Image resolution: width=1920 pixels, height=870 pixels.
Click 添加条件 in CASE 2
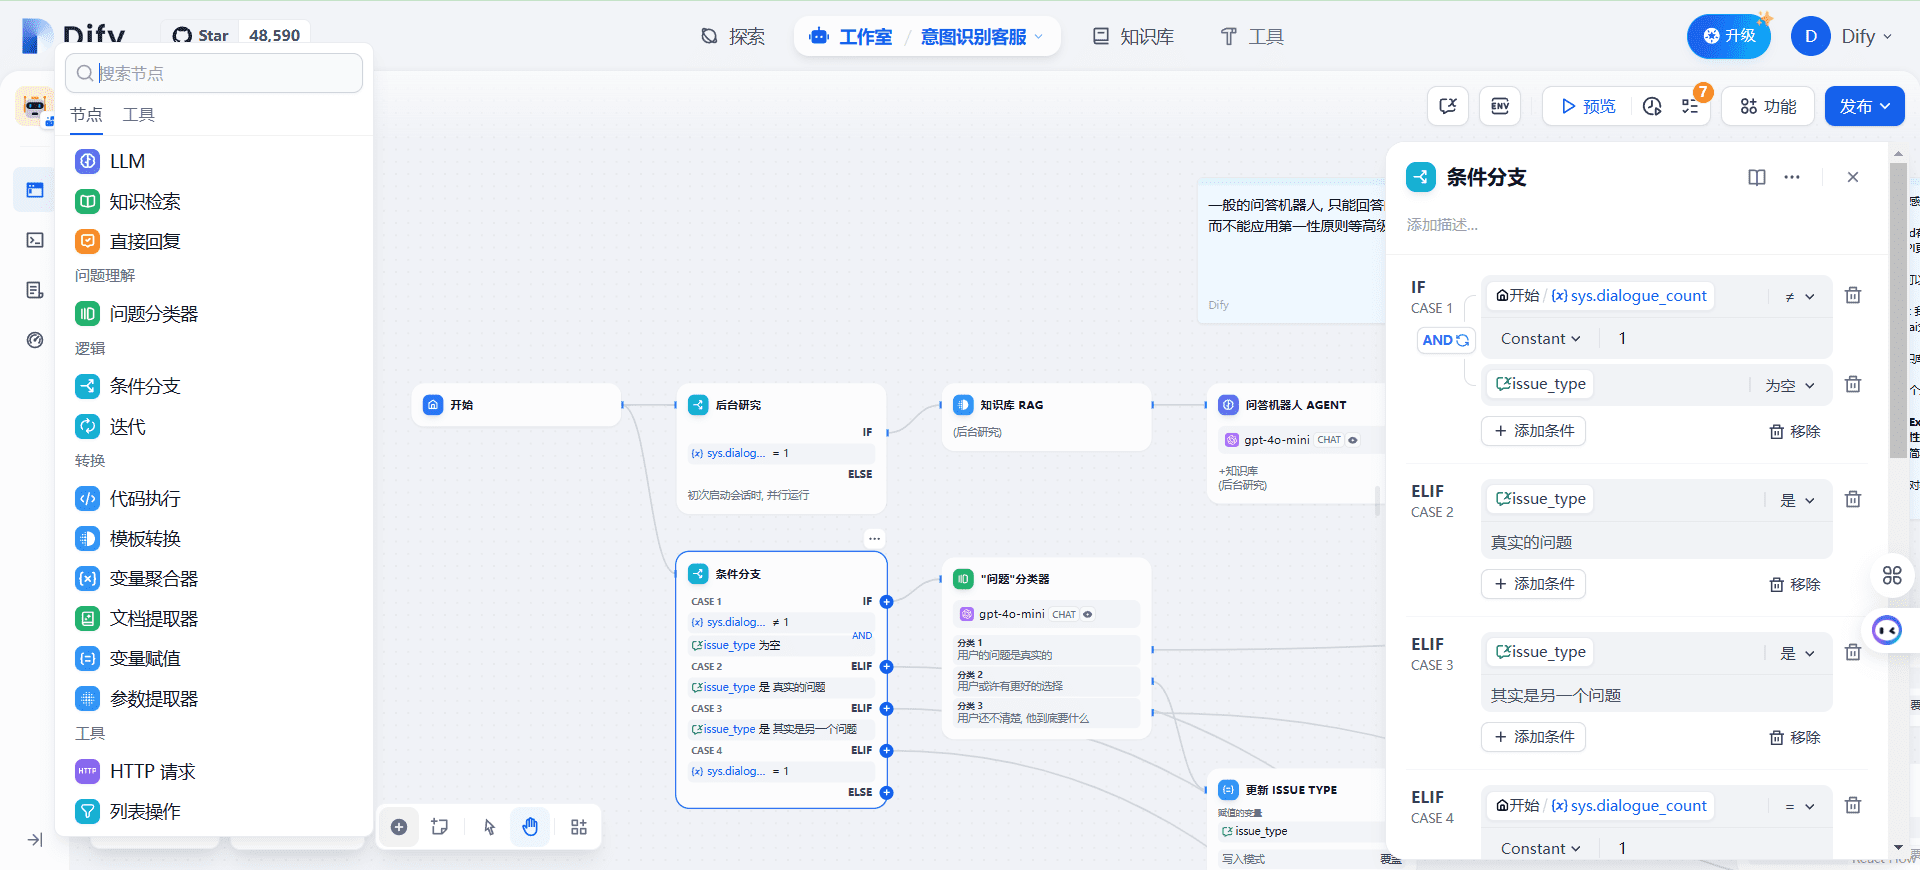click(x=1533, y=584)
